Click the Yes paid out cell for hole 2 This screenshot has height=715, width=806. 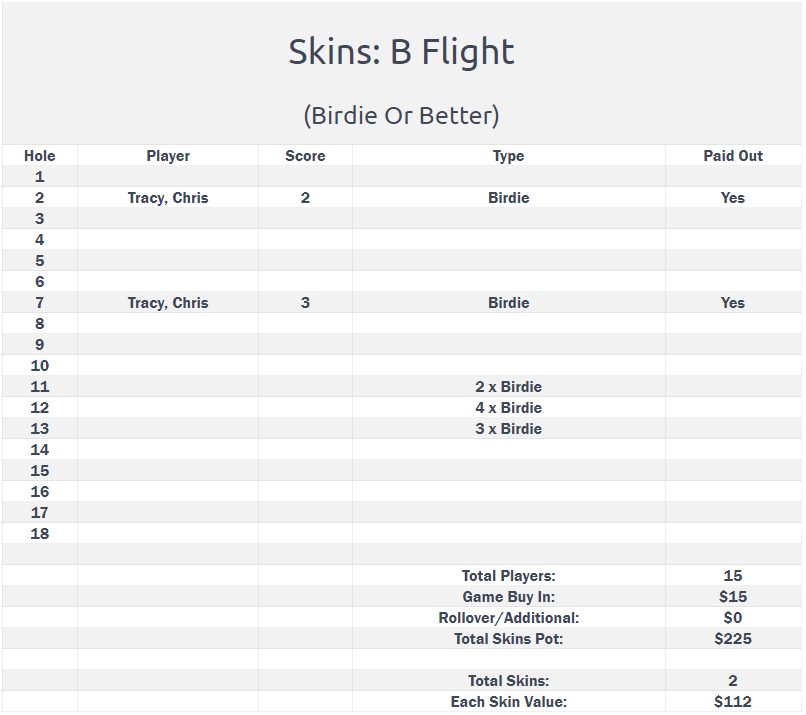[x=733, y=198]
